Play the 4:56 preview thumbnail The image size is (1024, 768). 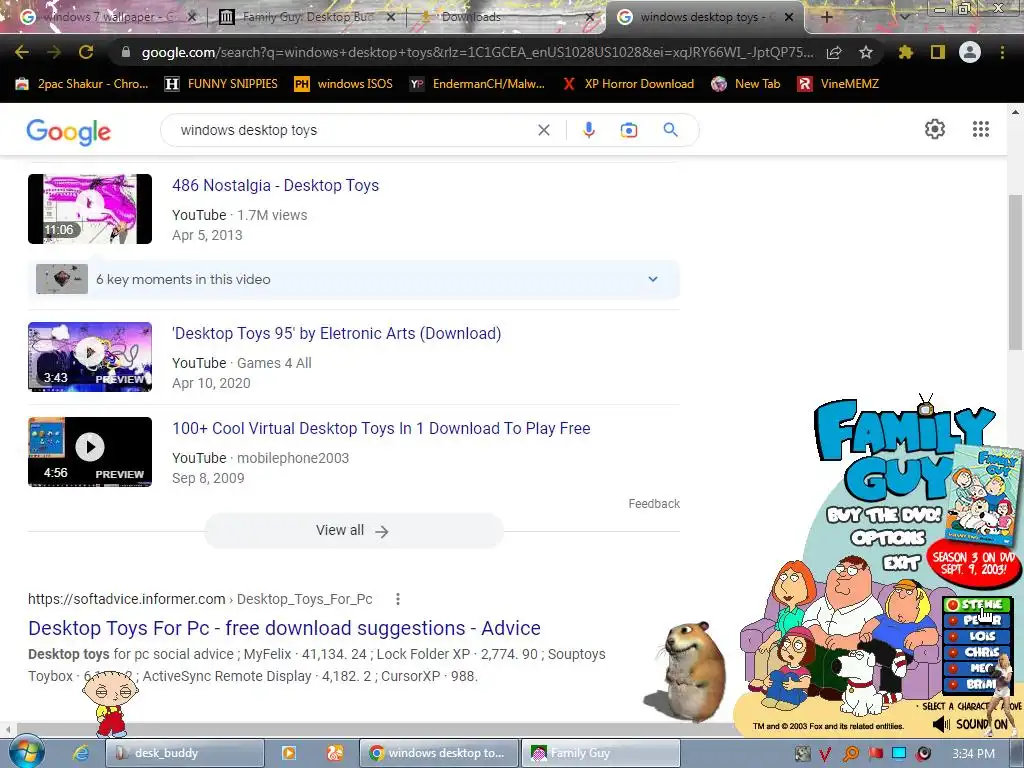coord(90,452)
